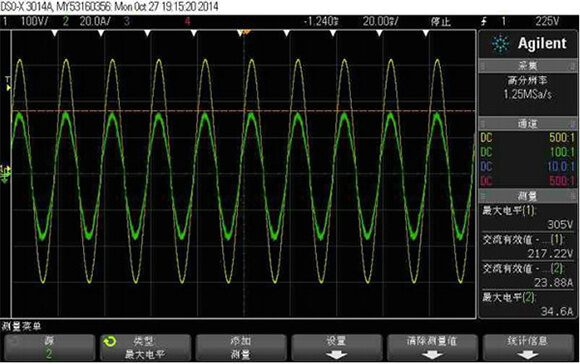Expand the 清除测量值 softkey menu
The image size is (580, 364).
[432, 348]
